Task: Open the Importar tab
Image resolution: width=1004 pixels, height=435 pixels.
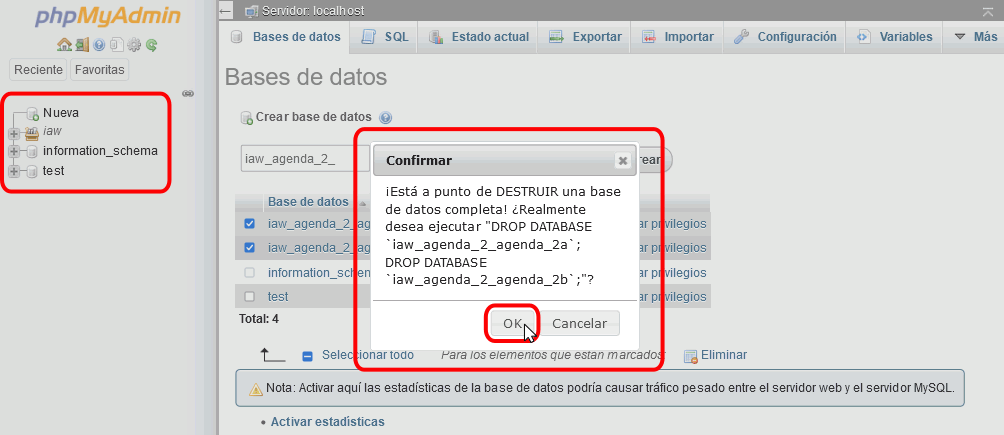Action: [677, 37]
